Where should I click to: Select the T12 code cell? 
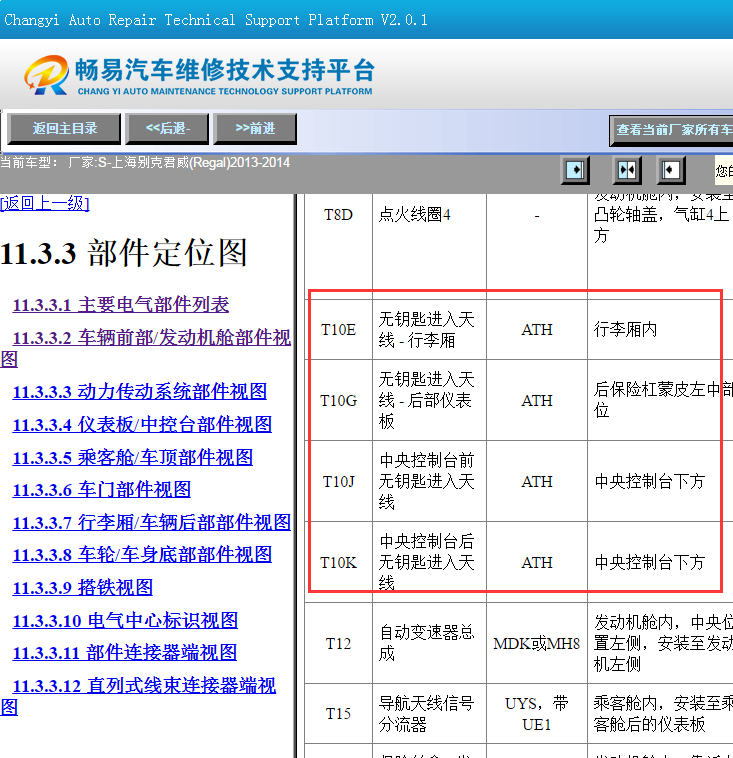pyautogui.click(x=338, y=643)
